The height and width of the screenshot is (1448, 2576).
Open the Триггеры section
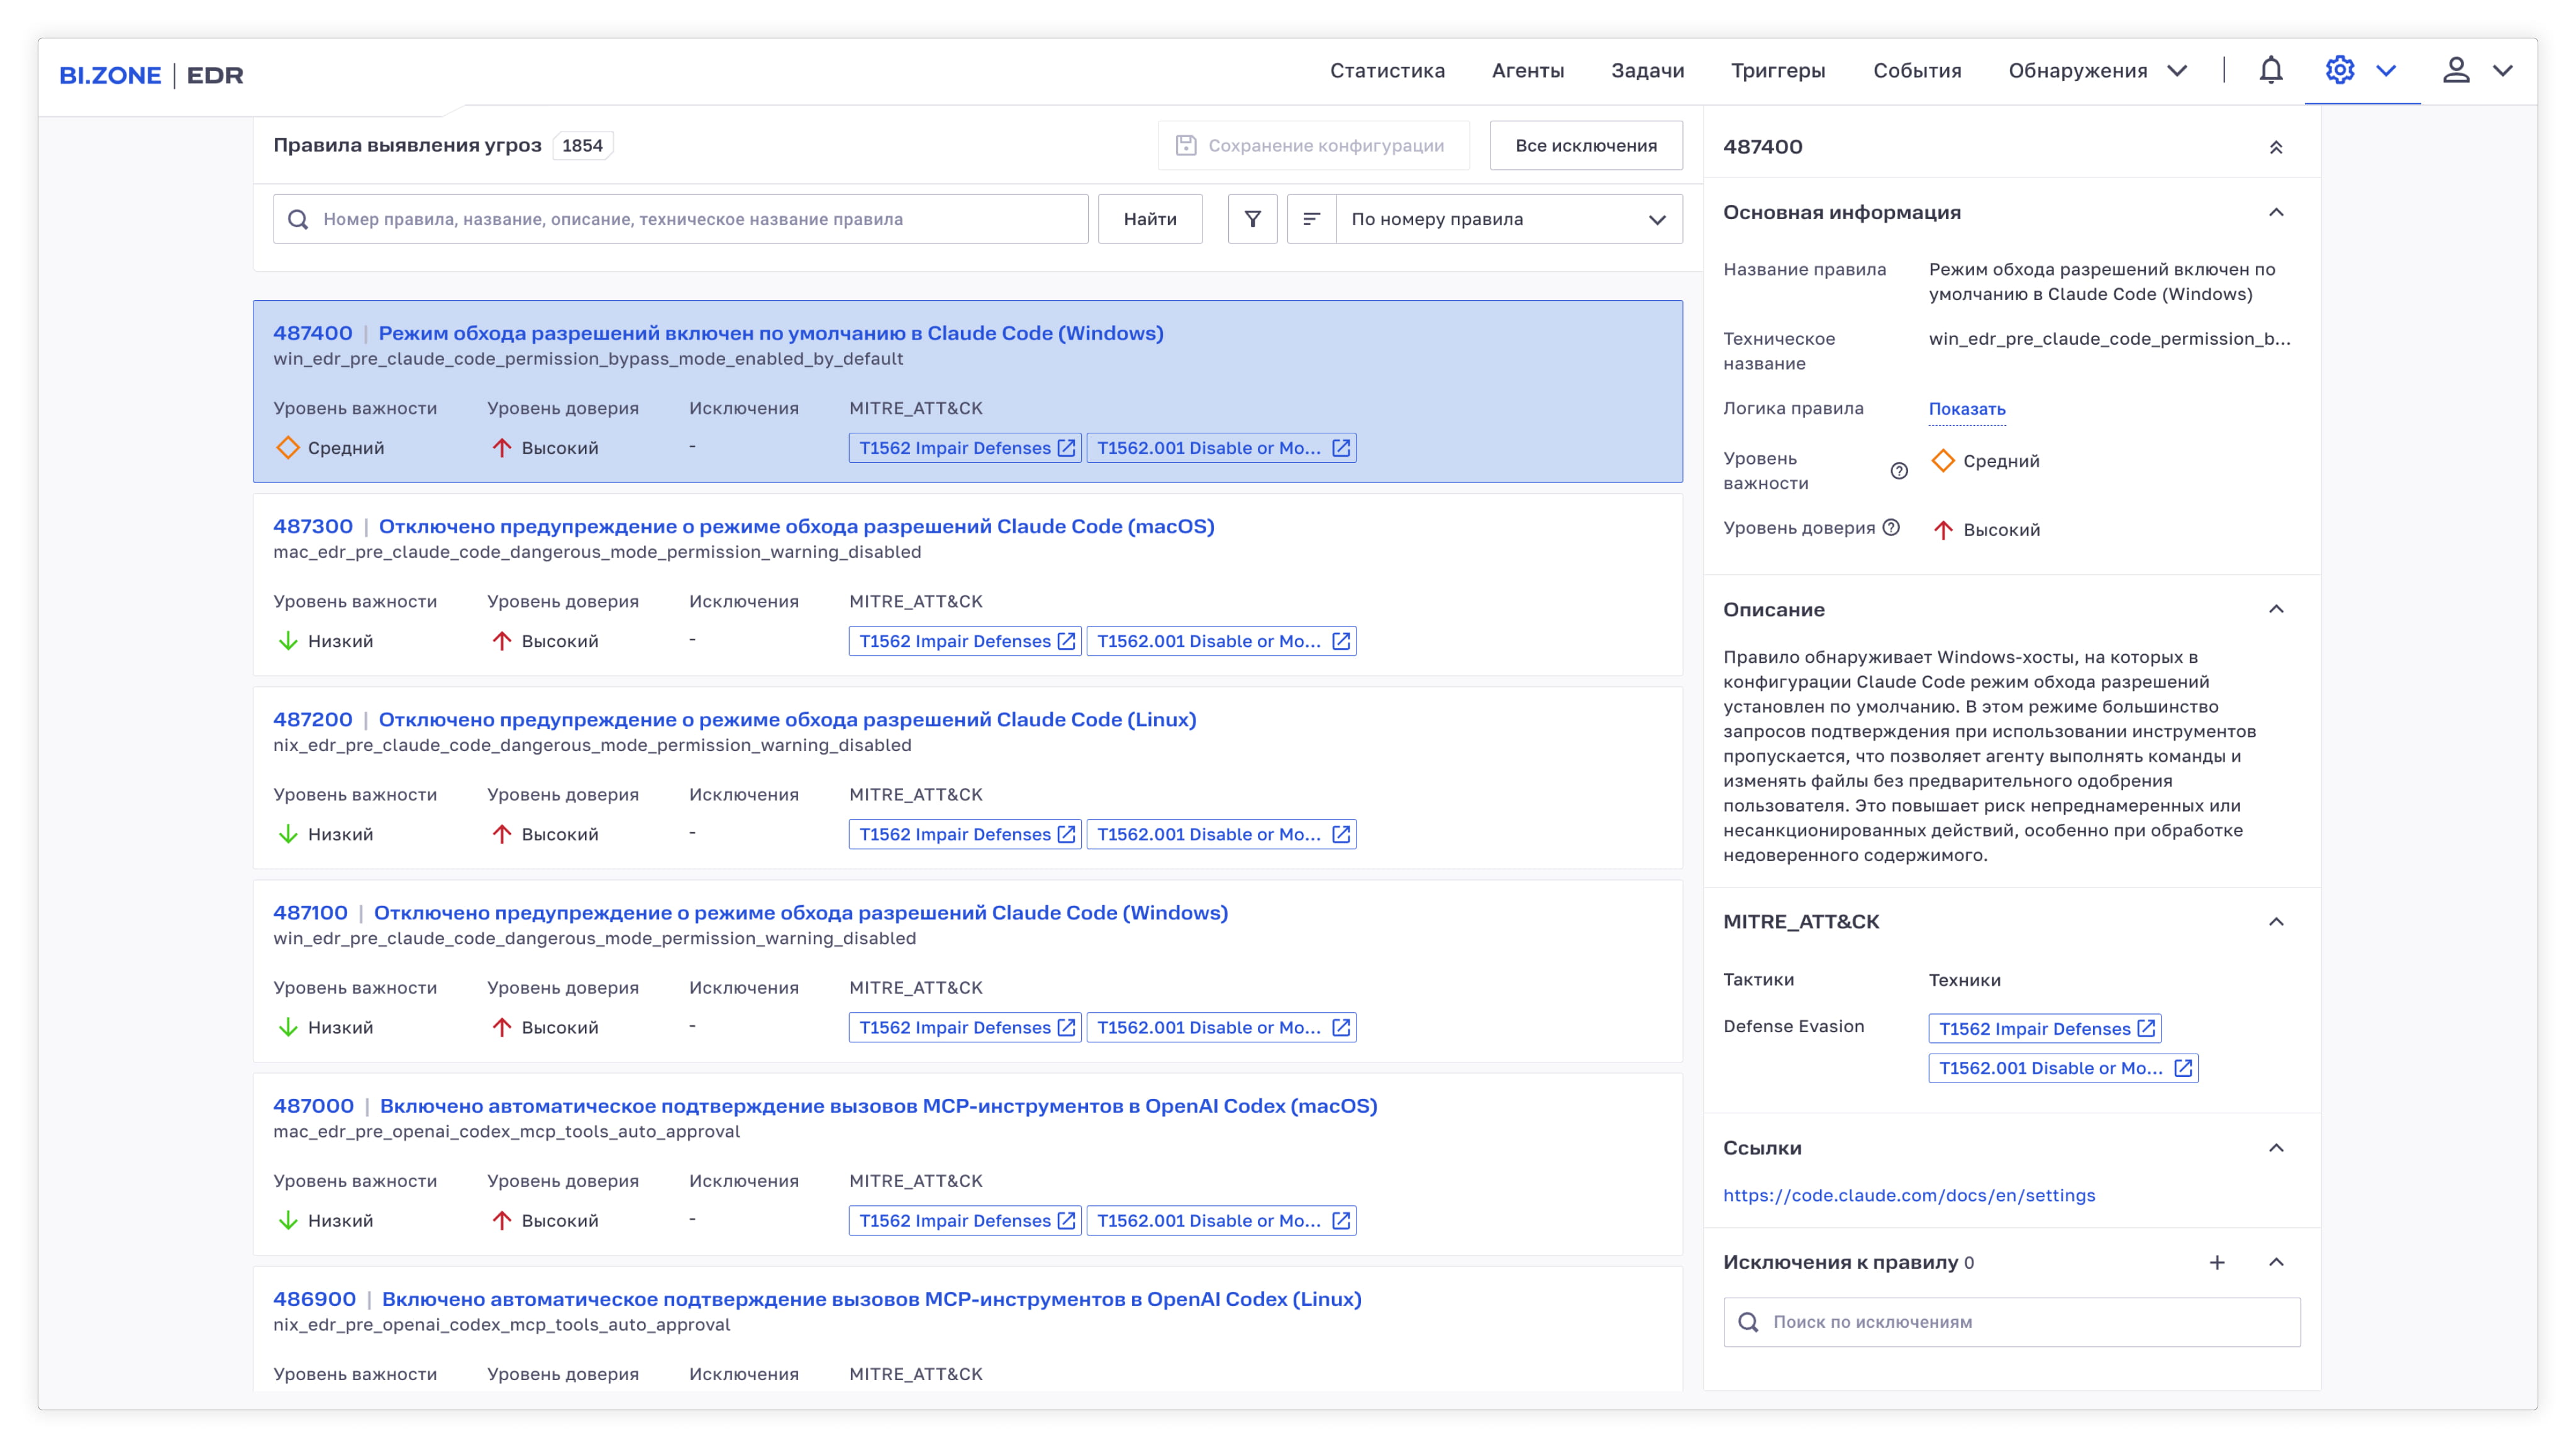(x=1778, y=71)
